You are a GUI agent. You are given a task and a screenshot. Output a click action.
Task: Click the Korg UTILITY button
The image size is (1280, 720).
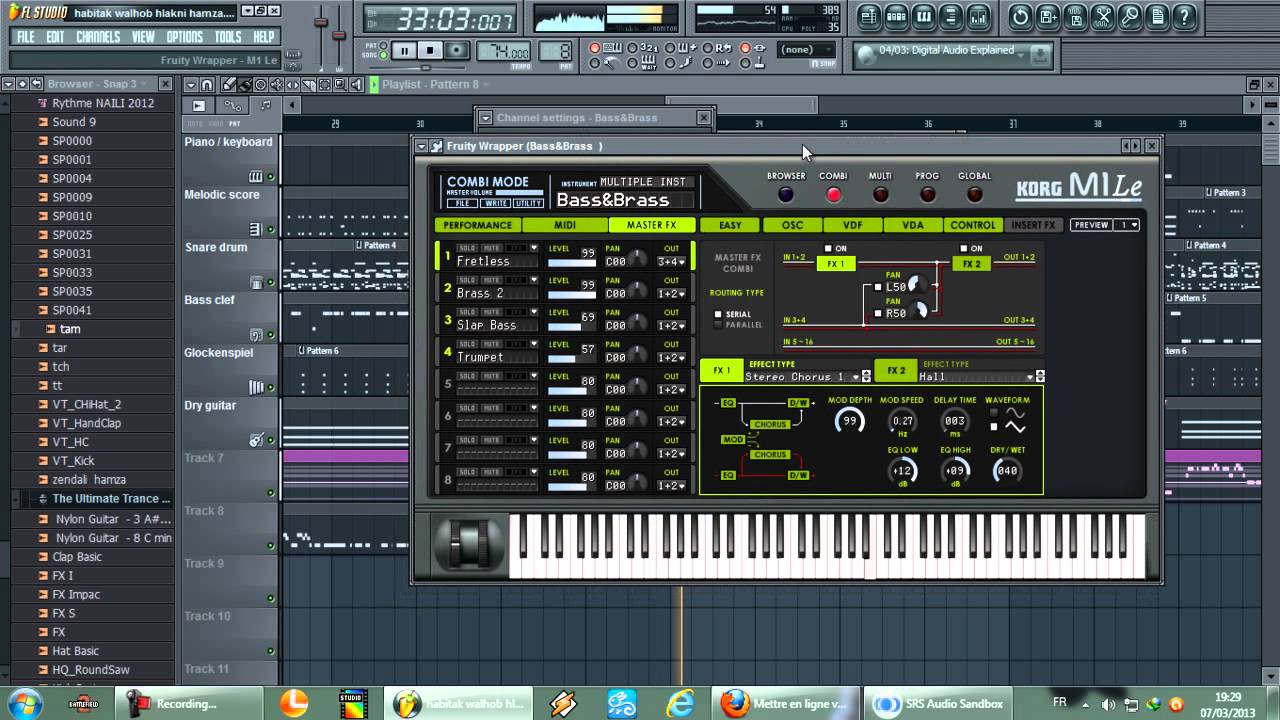click(528, 203)
